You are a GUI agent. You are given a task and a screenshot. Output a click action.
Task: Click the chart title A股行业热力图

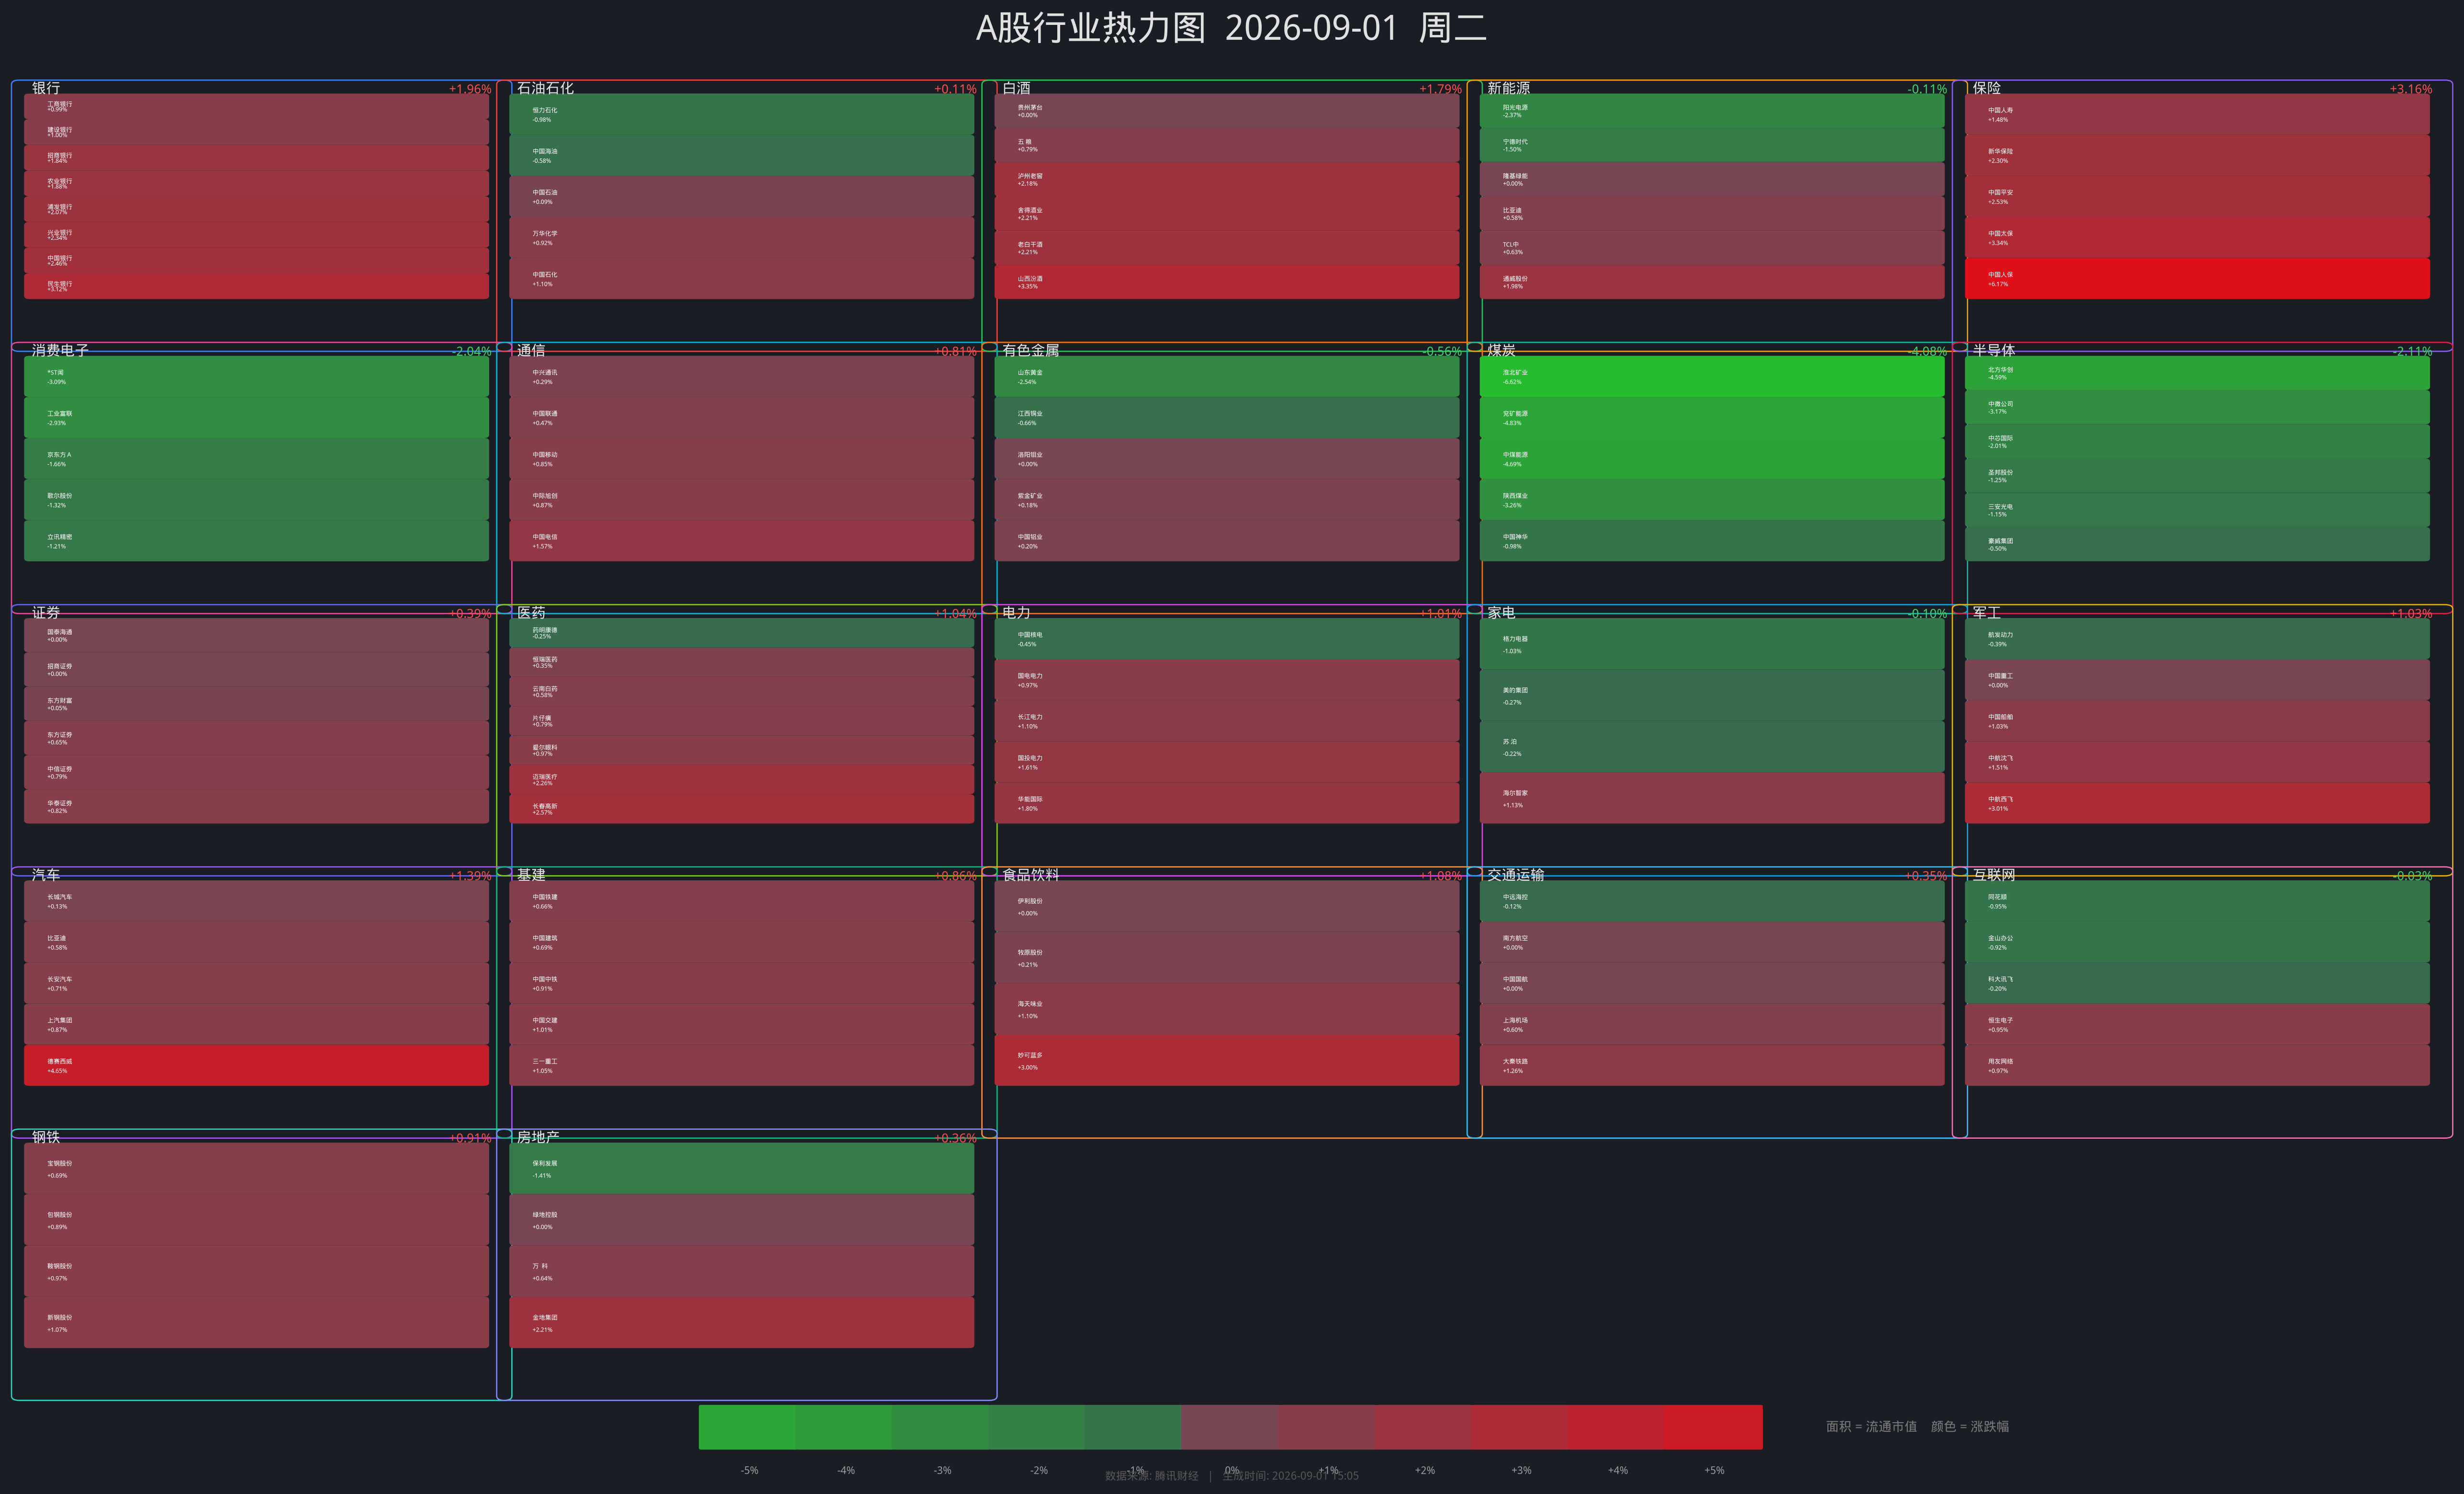click(1090, 28)
